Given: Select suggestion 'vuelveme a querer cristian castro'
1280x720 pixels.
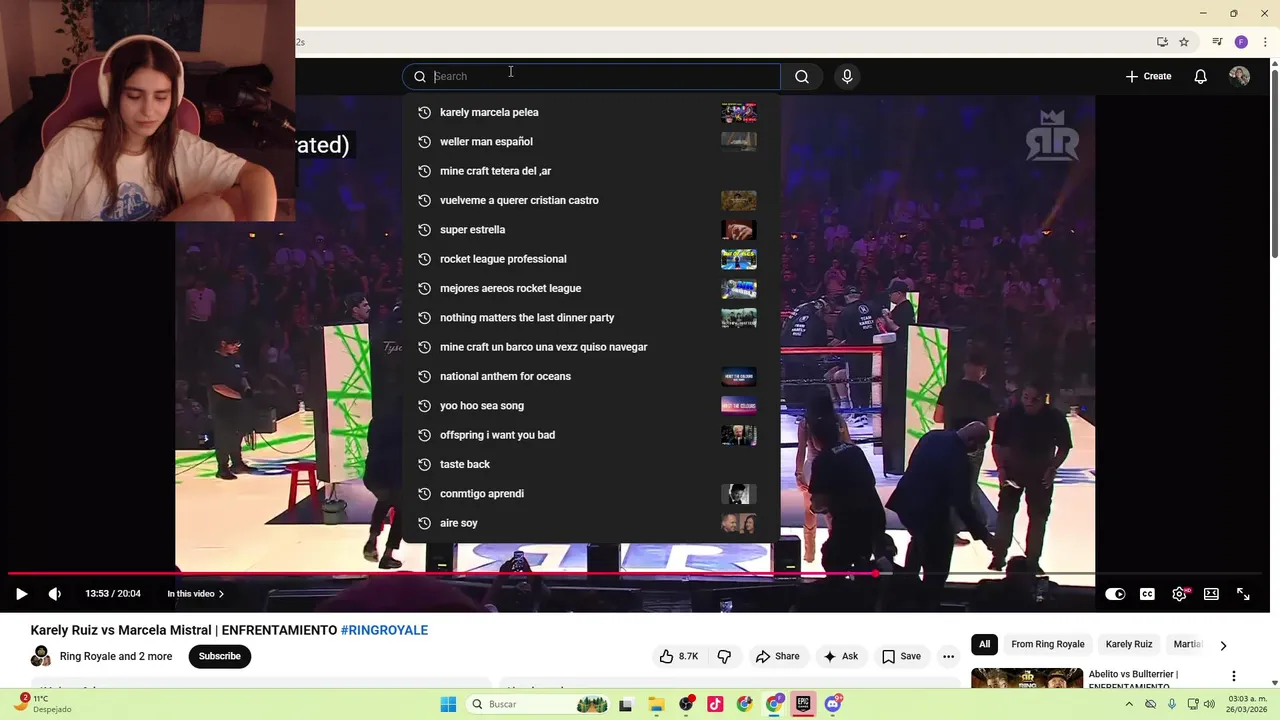Looking at the screenshot, I should [x=591, y=200].
